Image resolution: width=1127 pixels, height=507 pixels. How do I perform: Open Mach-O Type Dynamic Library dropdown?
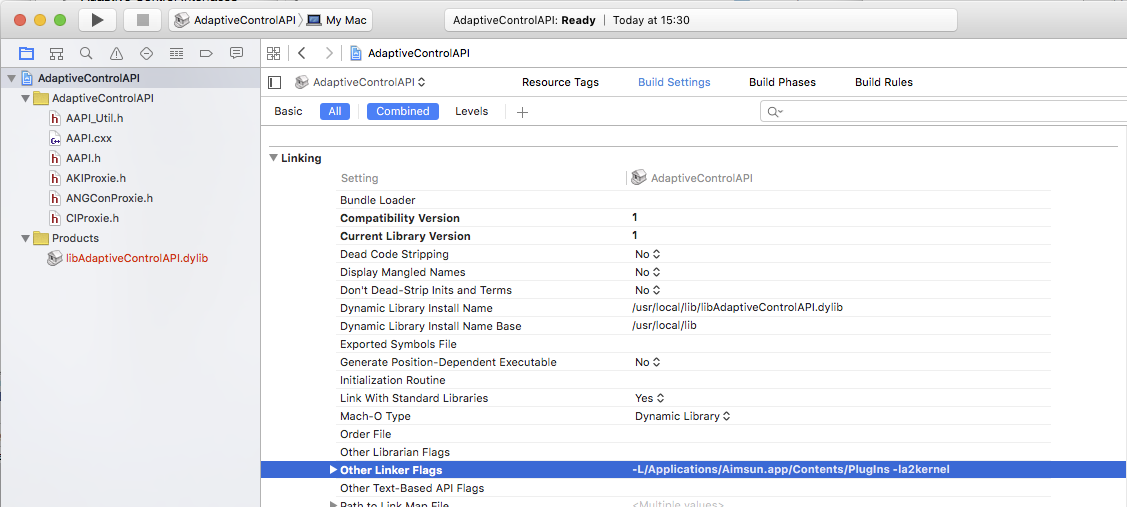pyautogui.click(x=682, y=416)
